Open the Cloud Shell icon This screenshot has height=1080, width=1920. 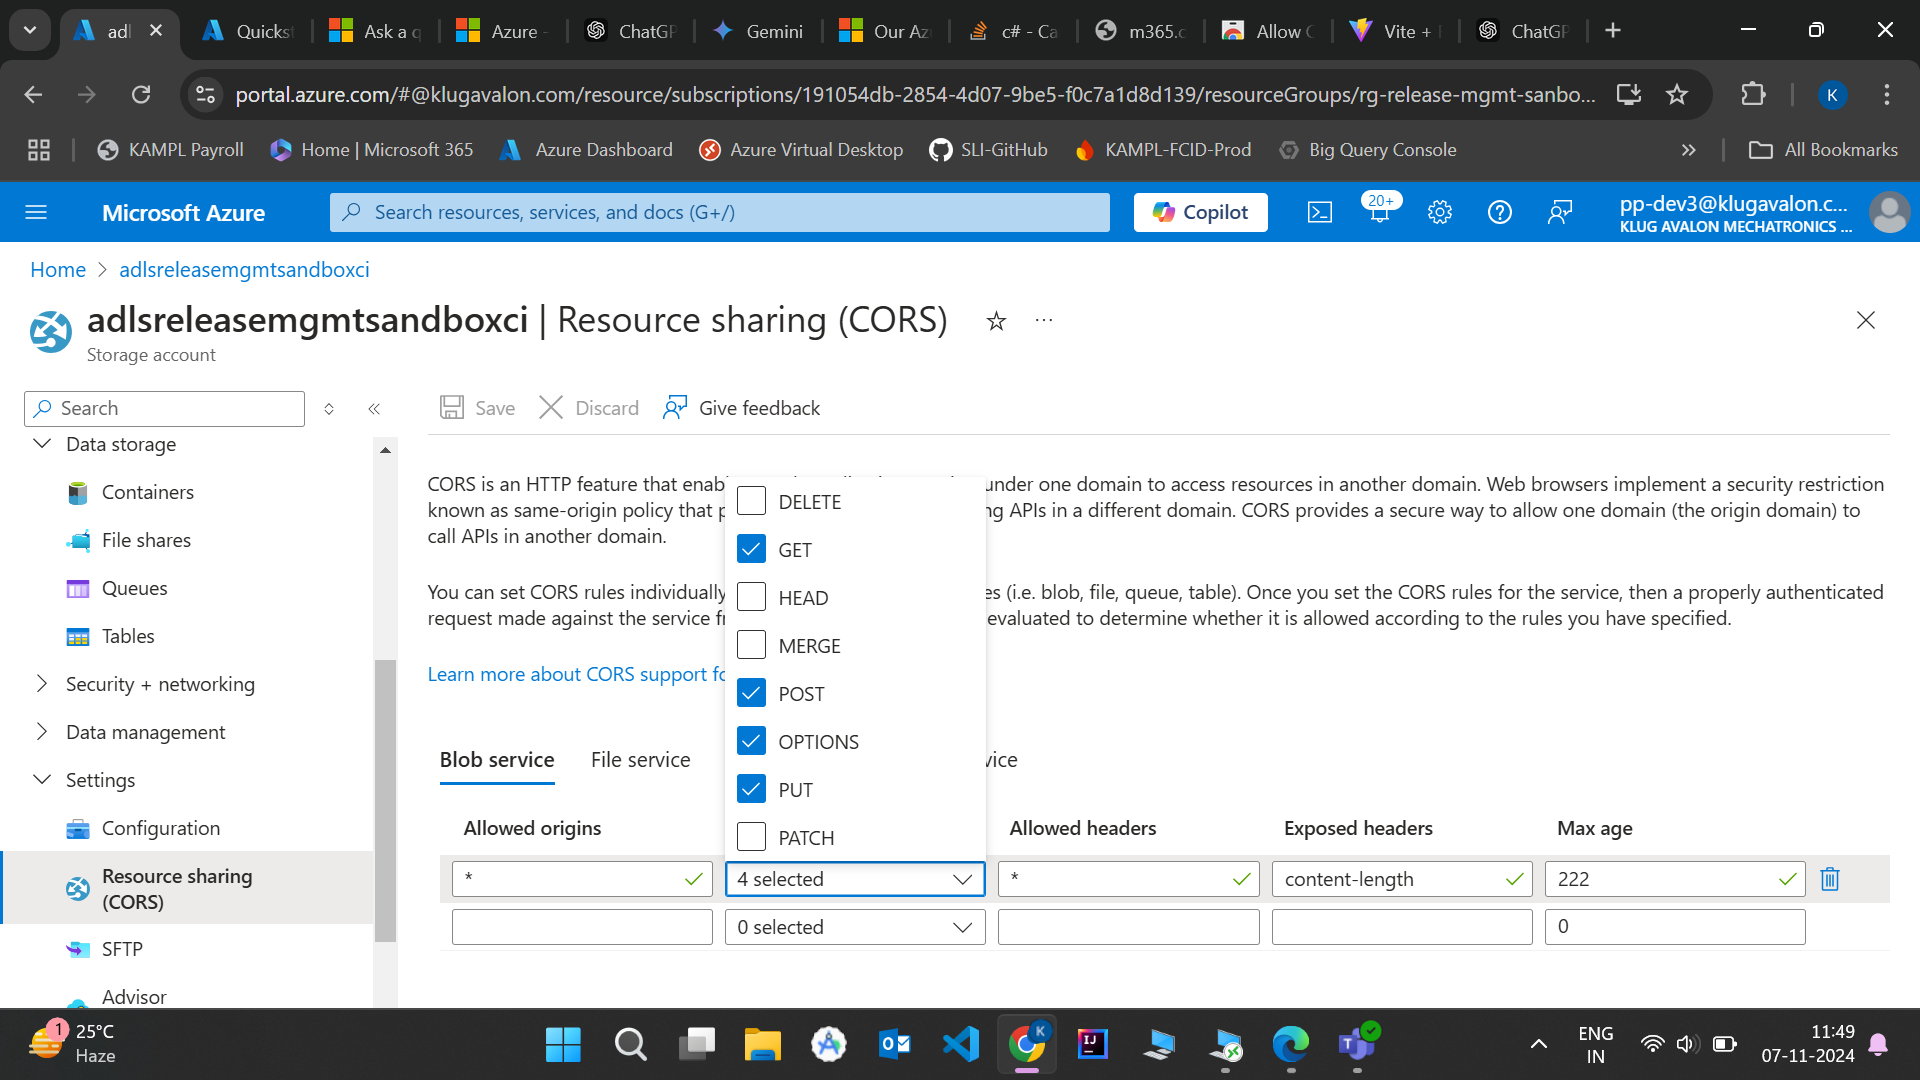[1320, 211]
